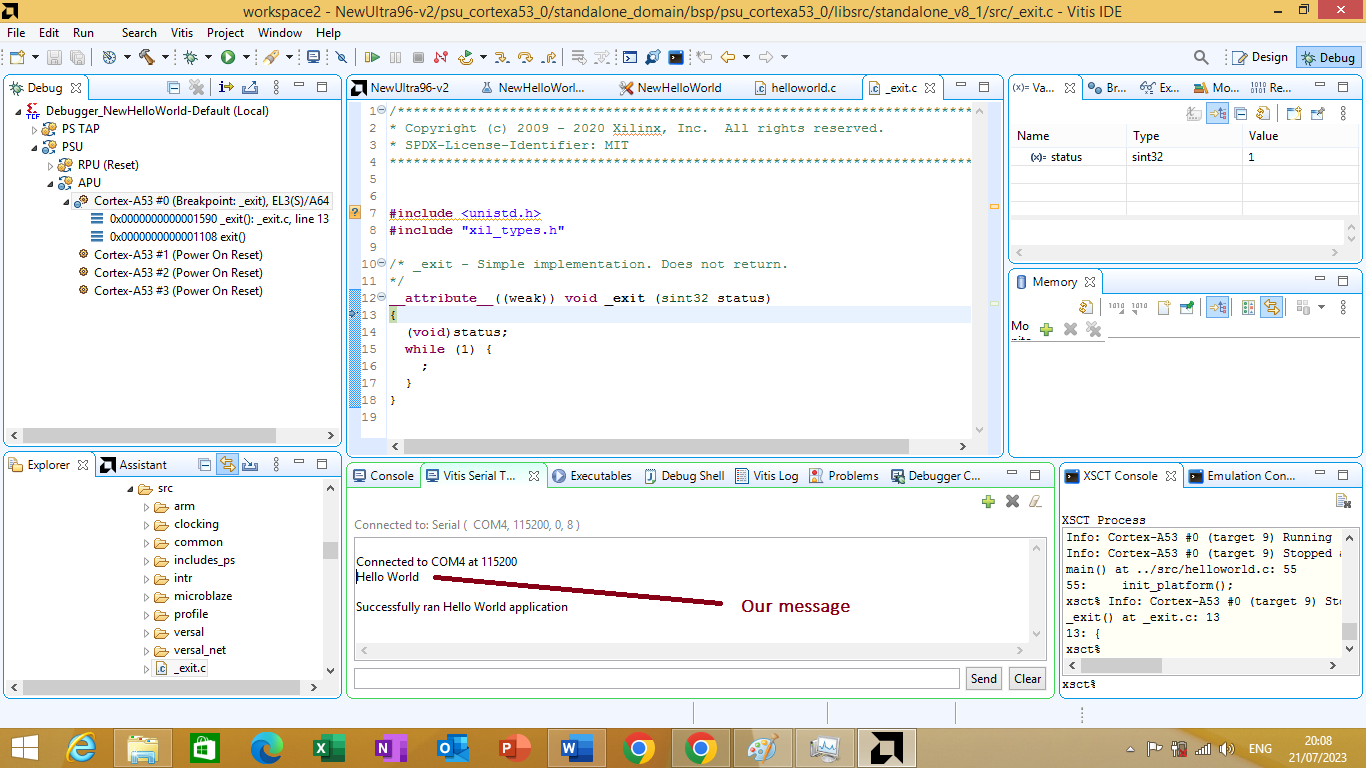Screen dimensions: 1366x768
Task: Collapse the src folder in Explorer
Action: point(130,489)
